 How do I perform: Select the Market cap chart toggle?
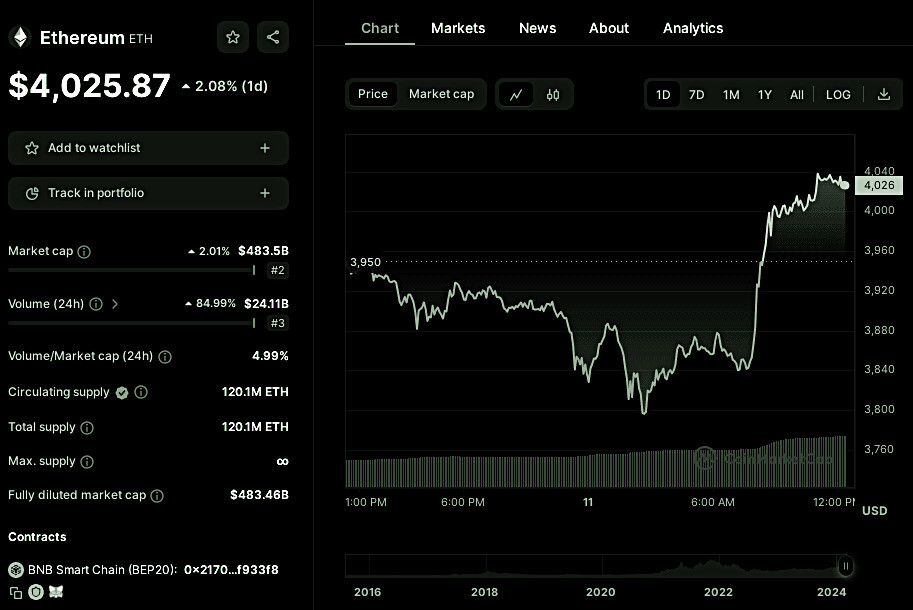(x=441, y=94)
